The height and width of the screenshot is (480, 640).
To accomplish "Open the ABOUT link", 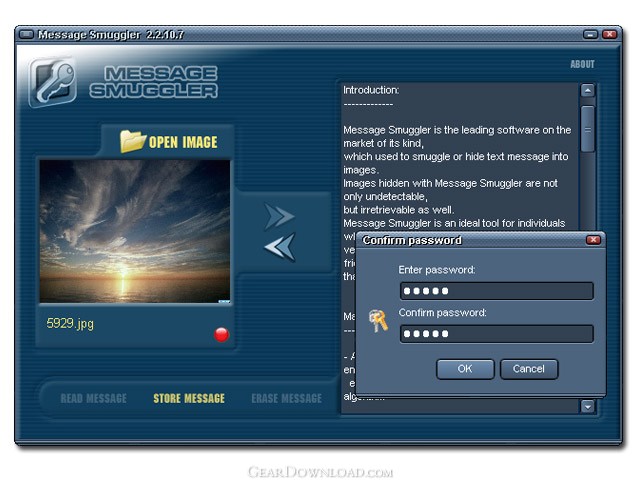I will point(582,64).
